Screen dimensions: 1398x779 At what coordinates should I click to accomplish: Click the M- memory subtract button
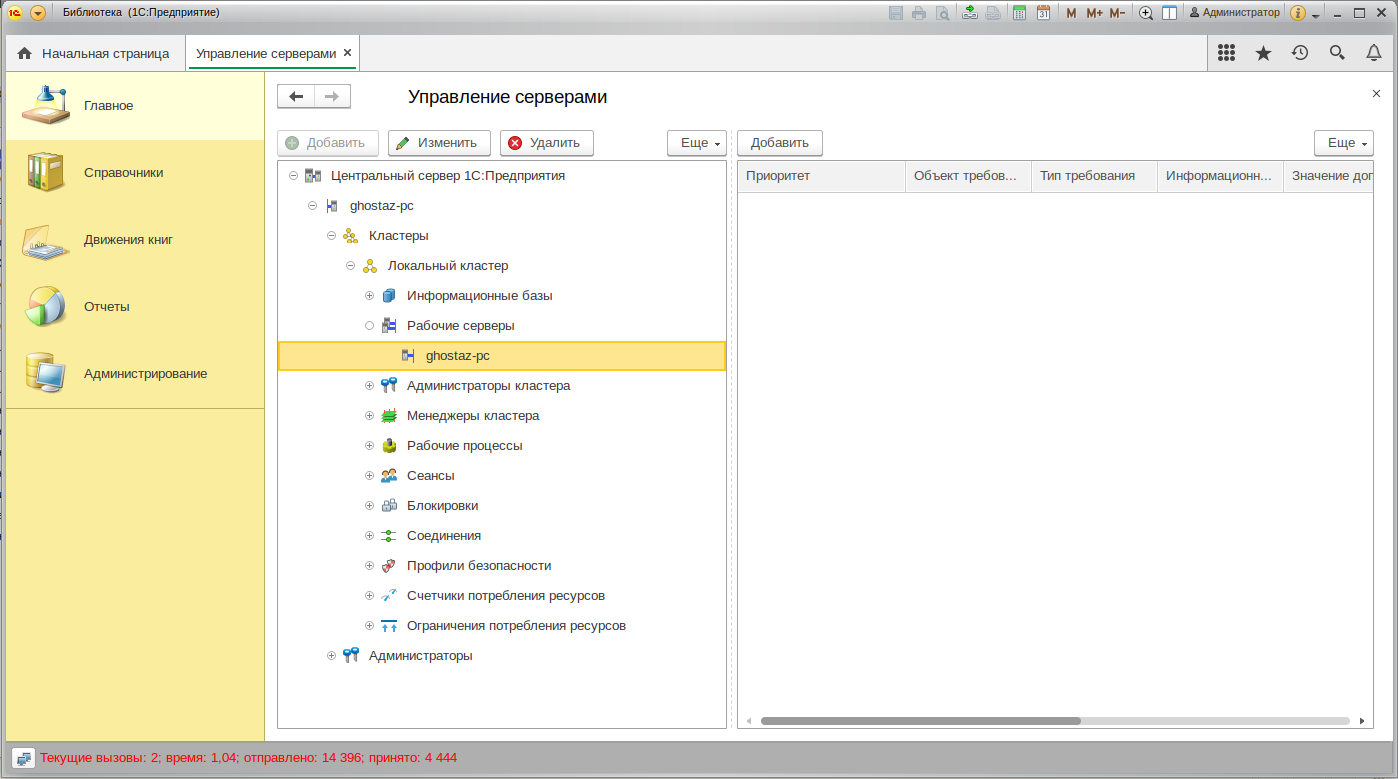click(1117, 13)
